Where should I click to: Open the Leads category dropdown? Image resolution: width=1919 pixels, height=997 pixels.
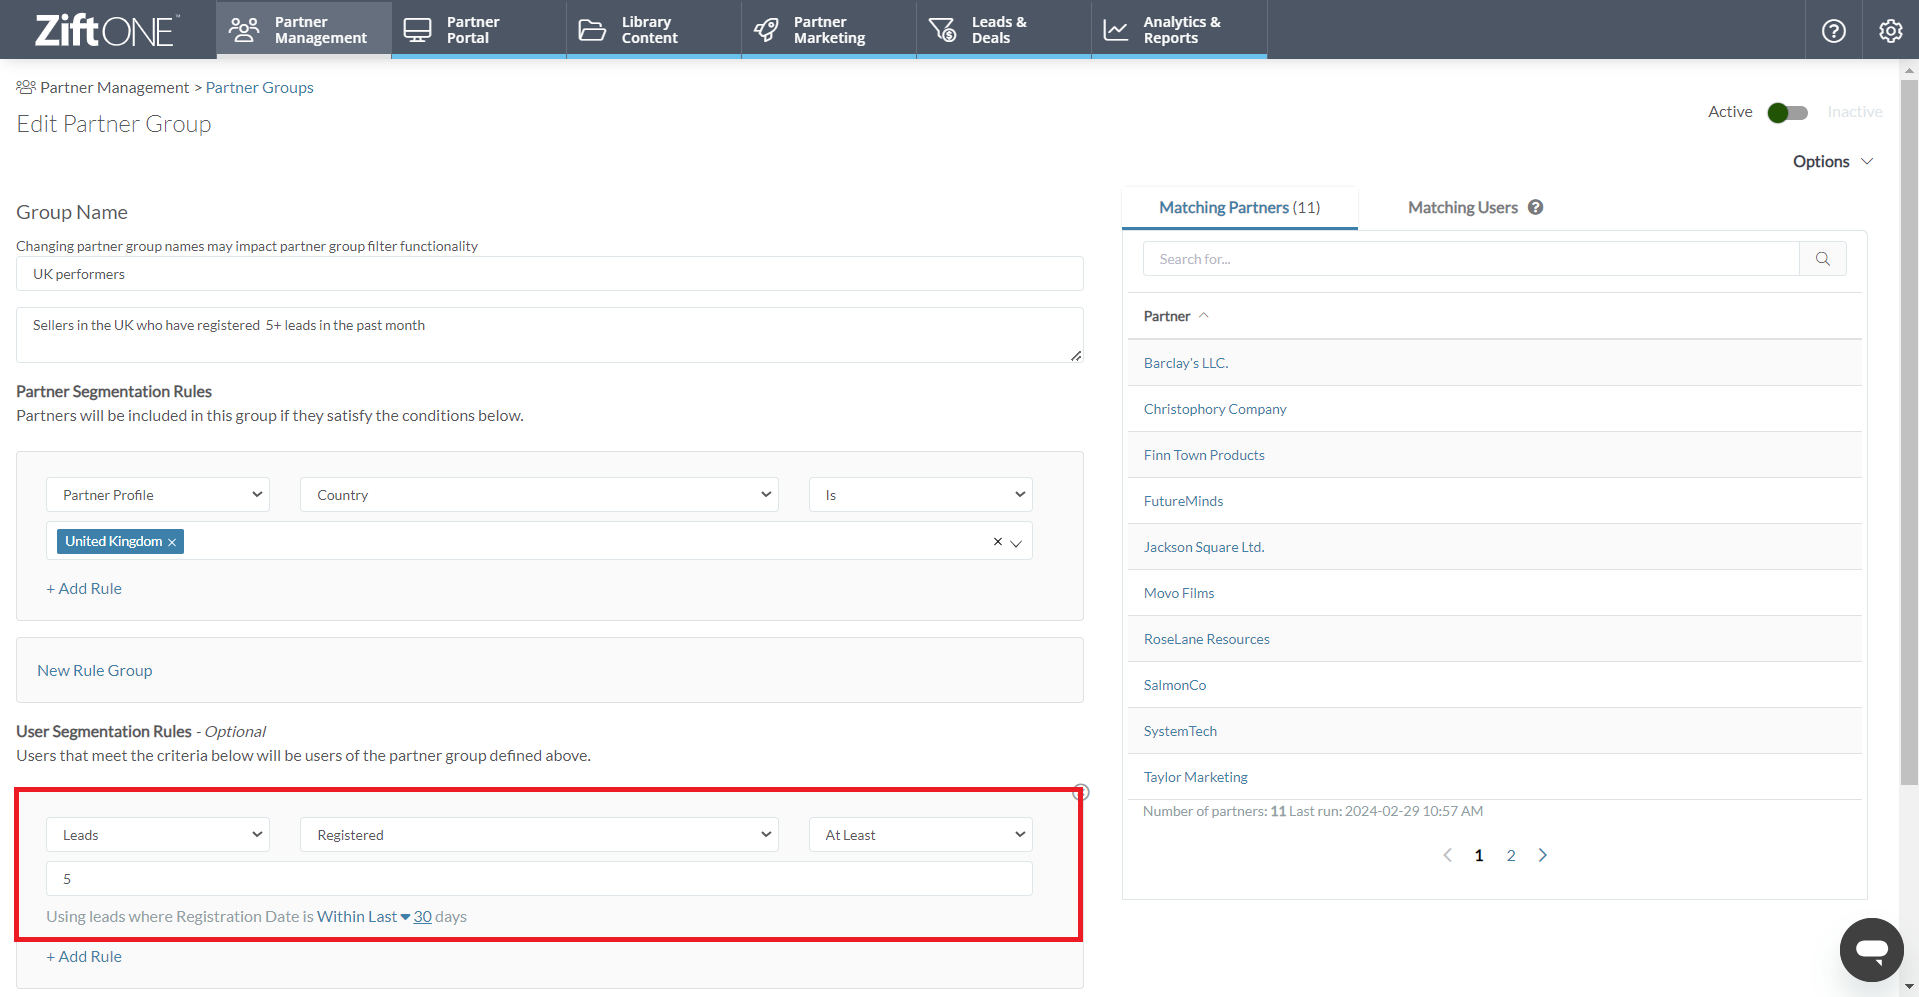(158, 835)
